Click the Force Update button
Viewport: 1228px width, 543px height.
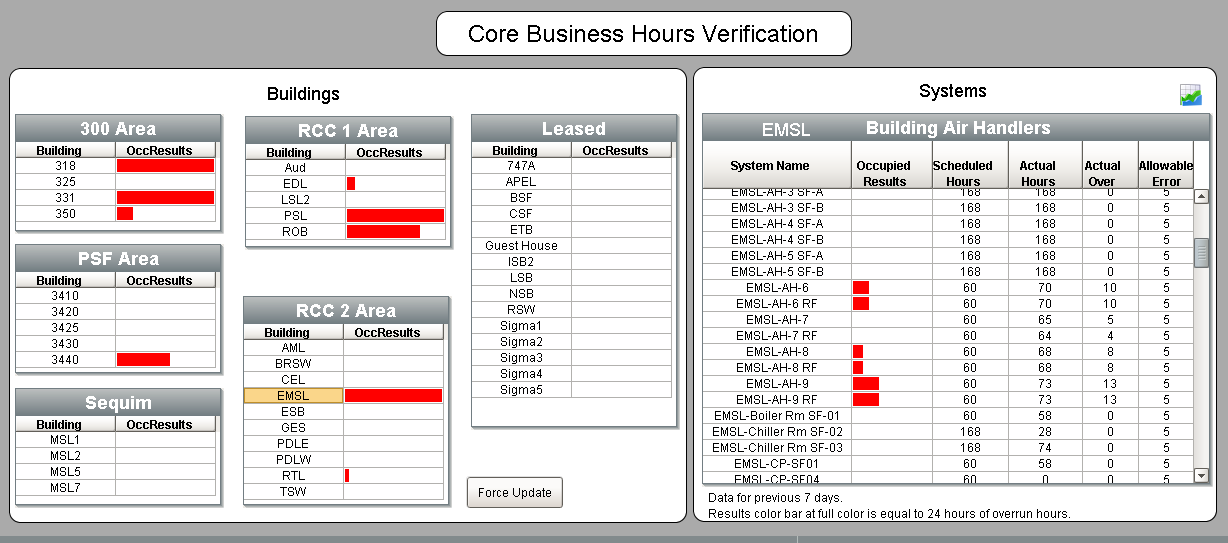(515, 493)
